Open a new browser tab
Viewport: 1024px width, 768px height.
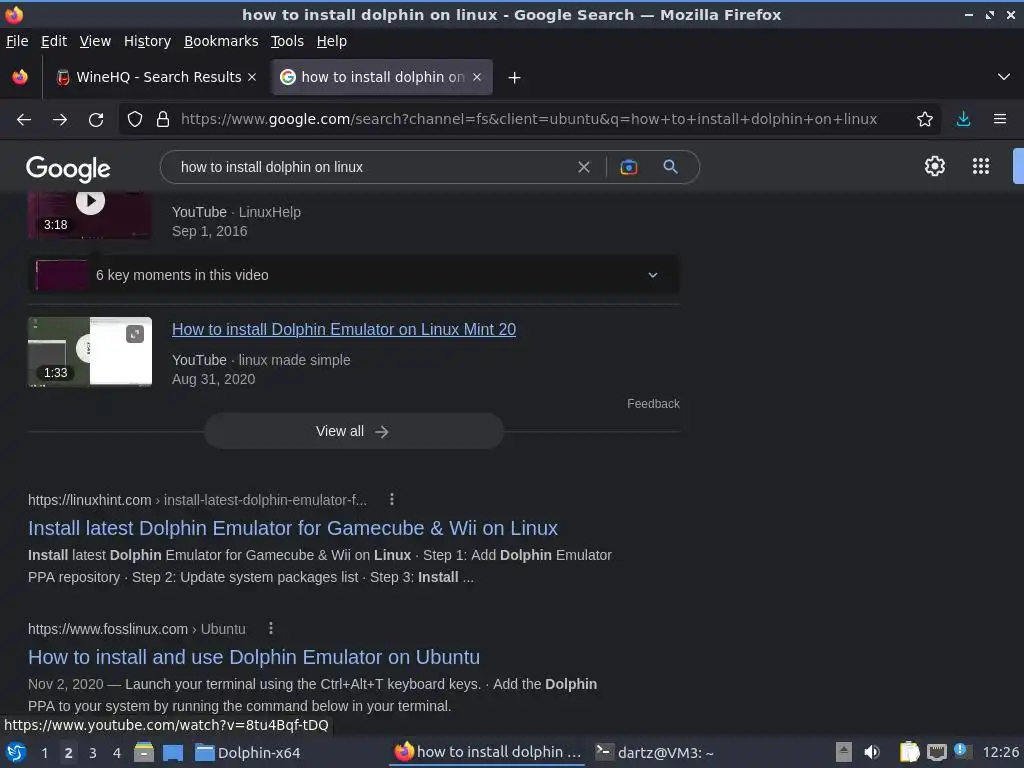[x=515, y=78]
